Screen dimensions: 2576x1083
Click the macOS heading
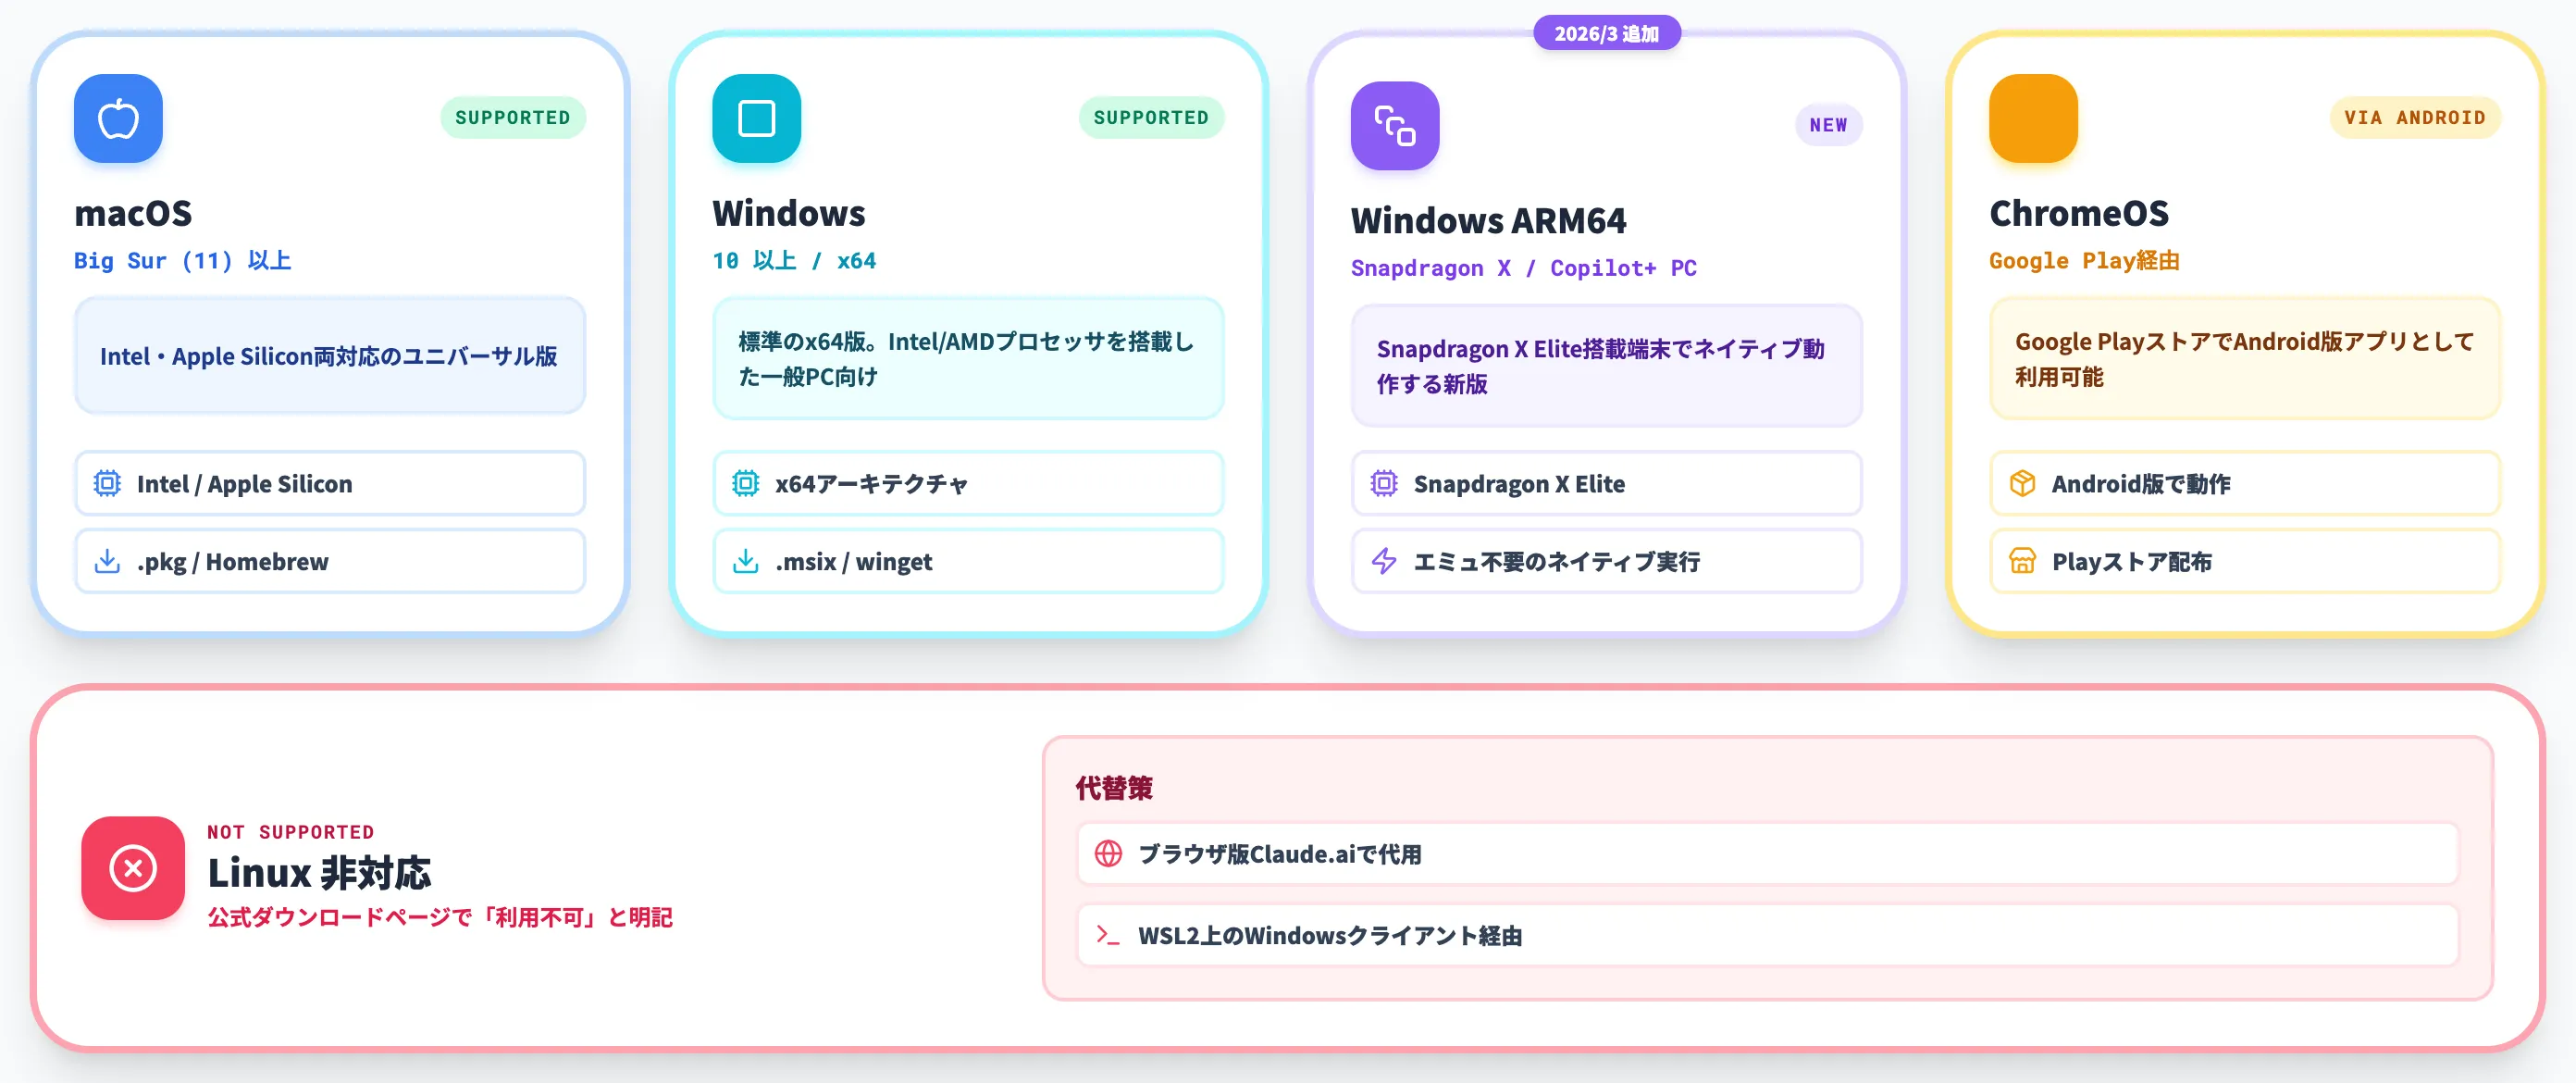(x=133, y=213)
